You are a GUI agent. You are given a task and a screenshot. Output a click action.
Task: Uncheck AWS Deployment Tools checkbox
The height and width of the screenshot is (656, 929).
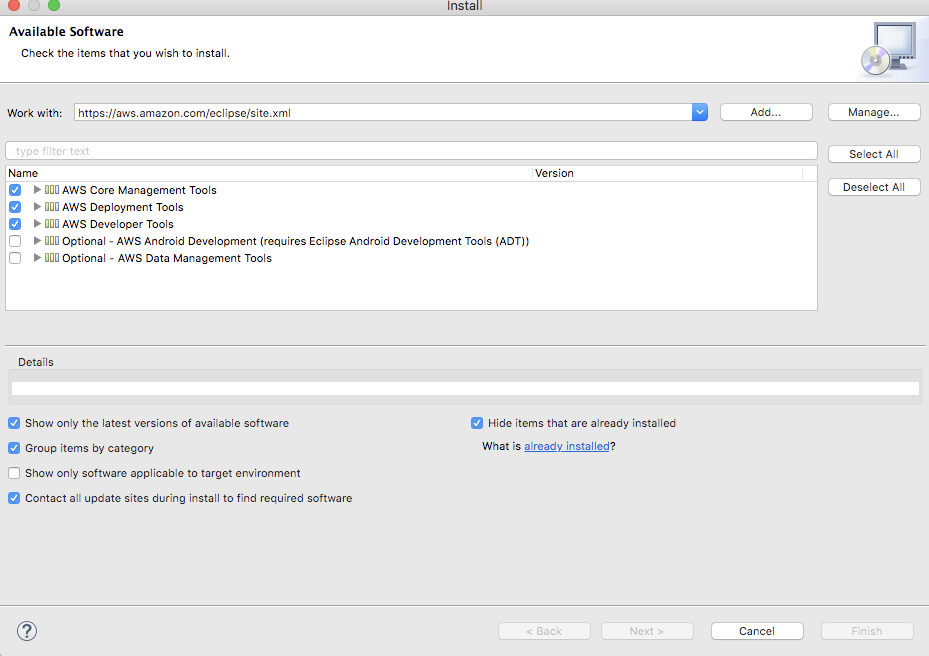[15, 207]
